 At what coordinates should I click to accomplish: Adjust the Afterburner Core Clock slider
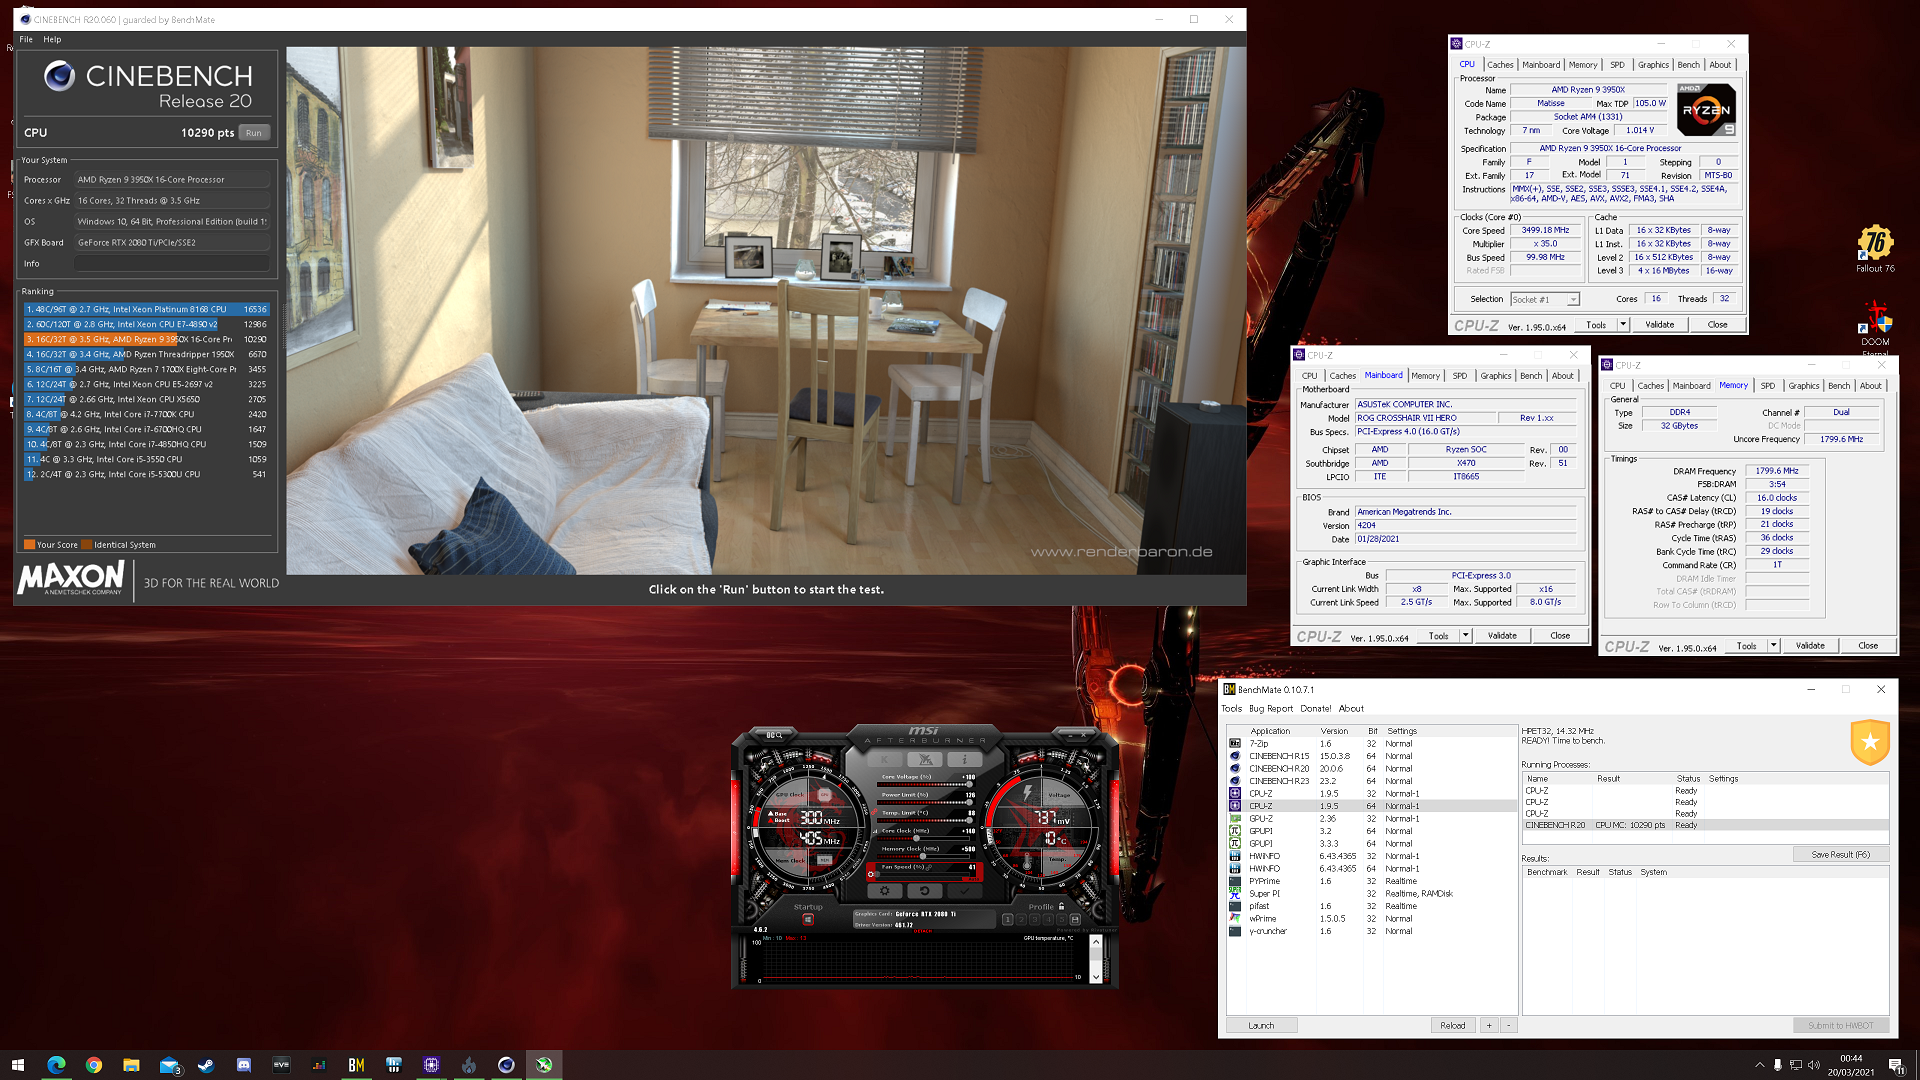[925, 838]
